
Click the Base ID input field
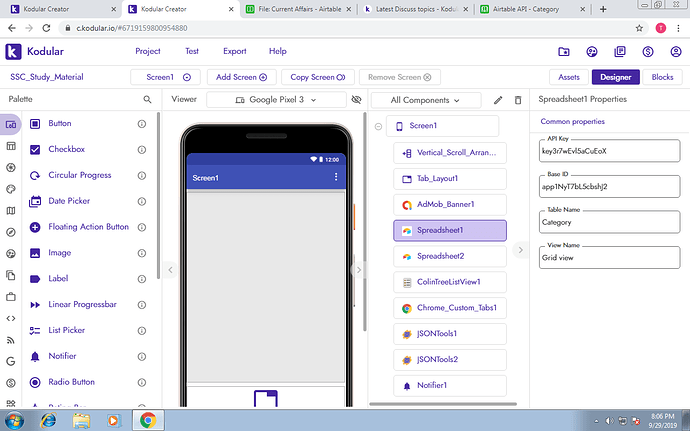coord(609,187)
